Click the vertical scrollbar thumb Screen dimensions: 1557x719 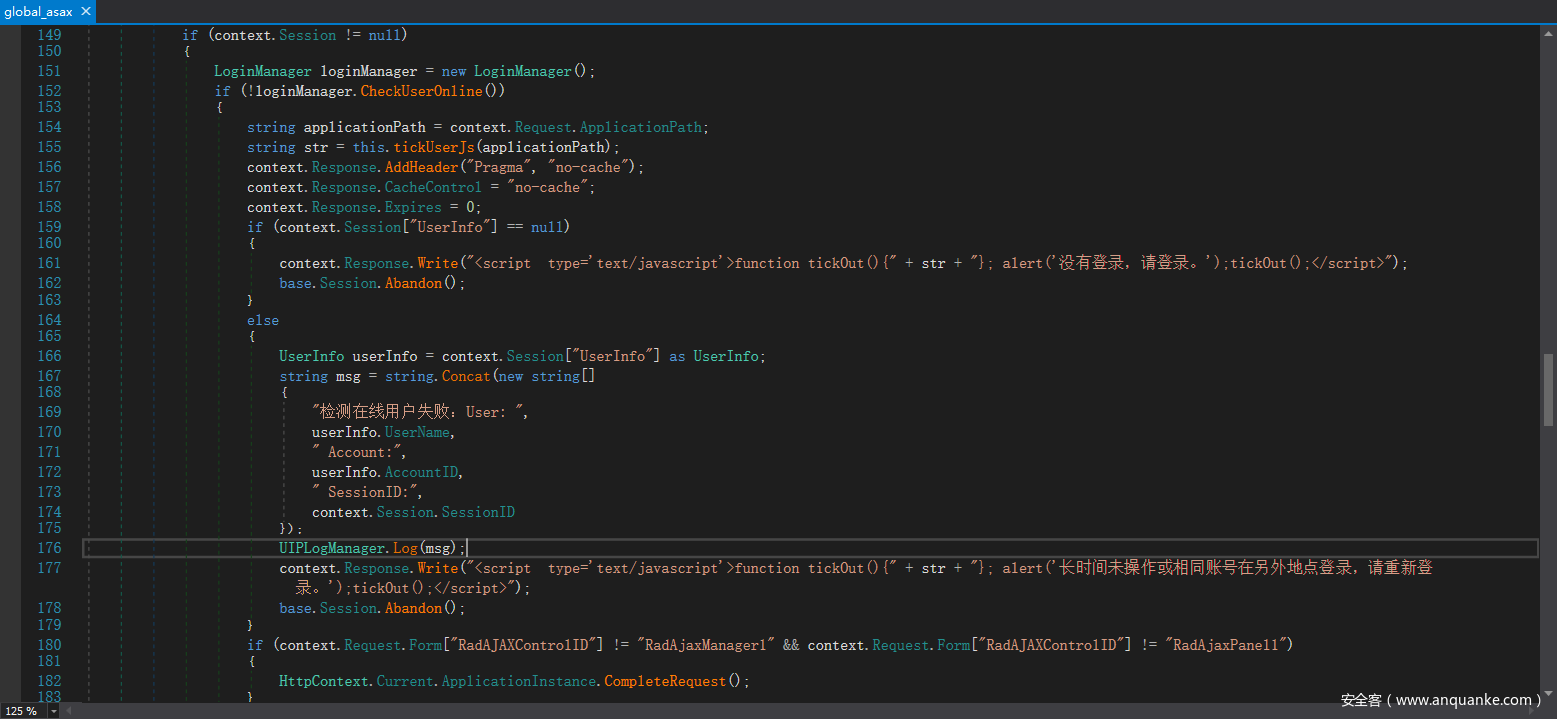coord(1548,389)
